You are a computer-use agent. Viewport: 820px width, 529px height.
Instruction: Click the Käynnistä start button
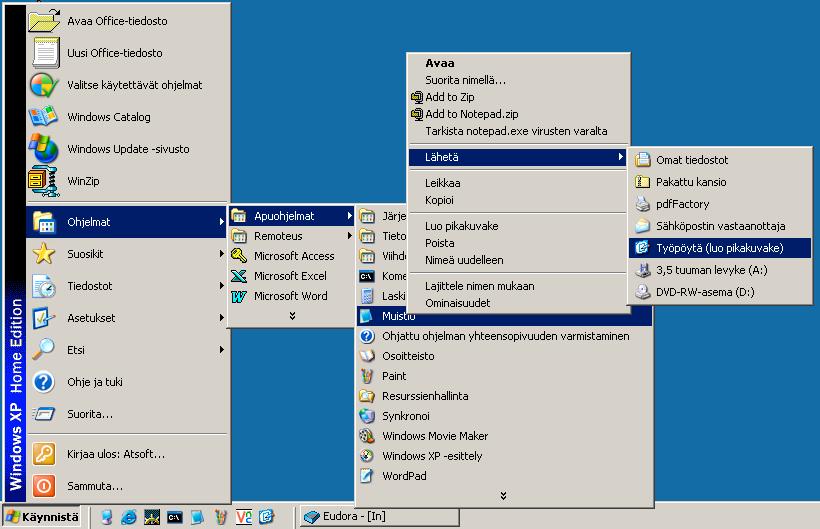(42, 517)
